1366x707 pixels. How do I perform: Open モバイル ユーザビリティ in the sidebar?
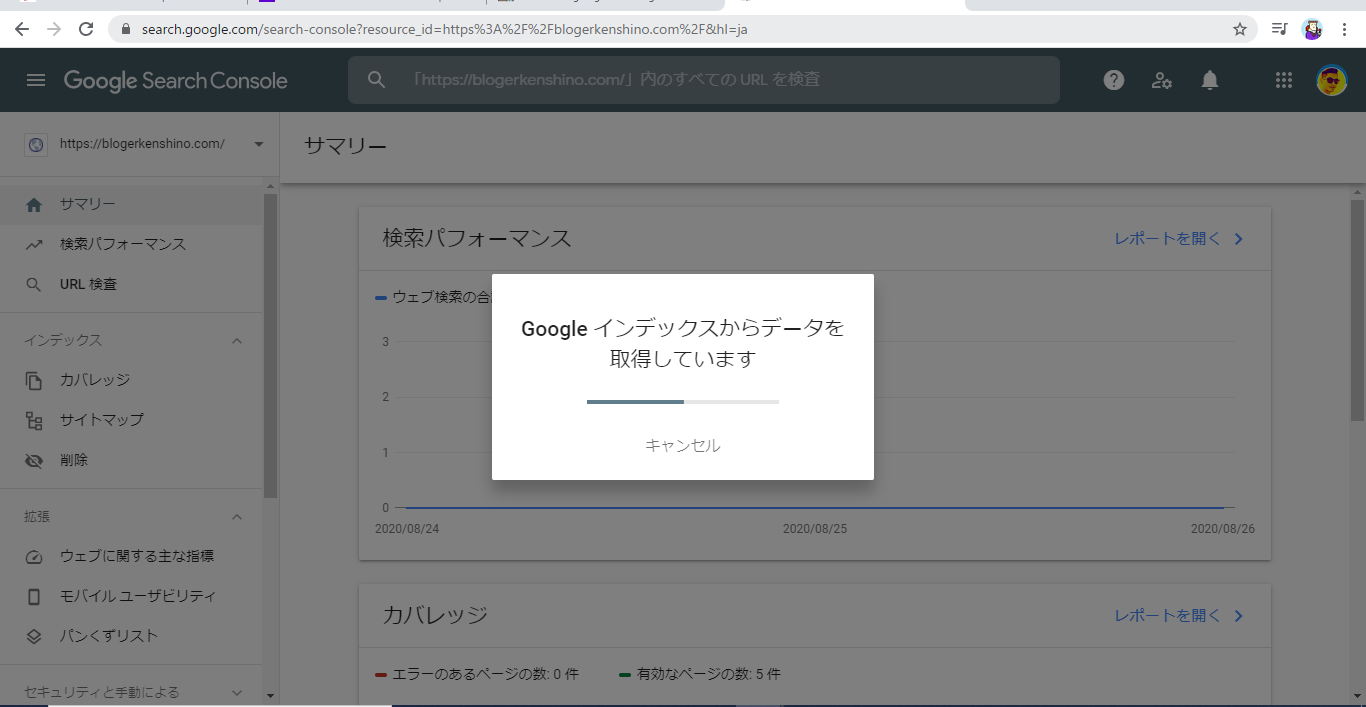[132, 597]
